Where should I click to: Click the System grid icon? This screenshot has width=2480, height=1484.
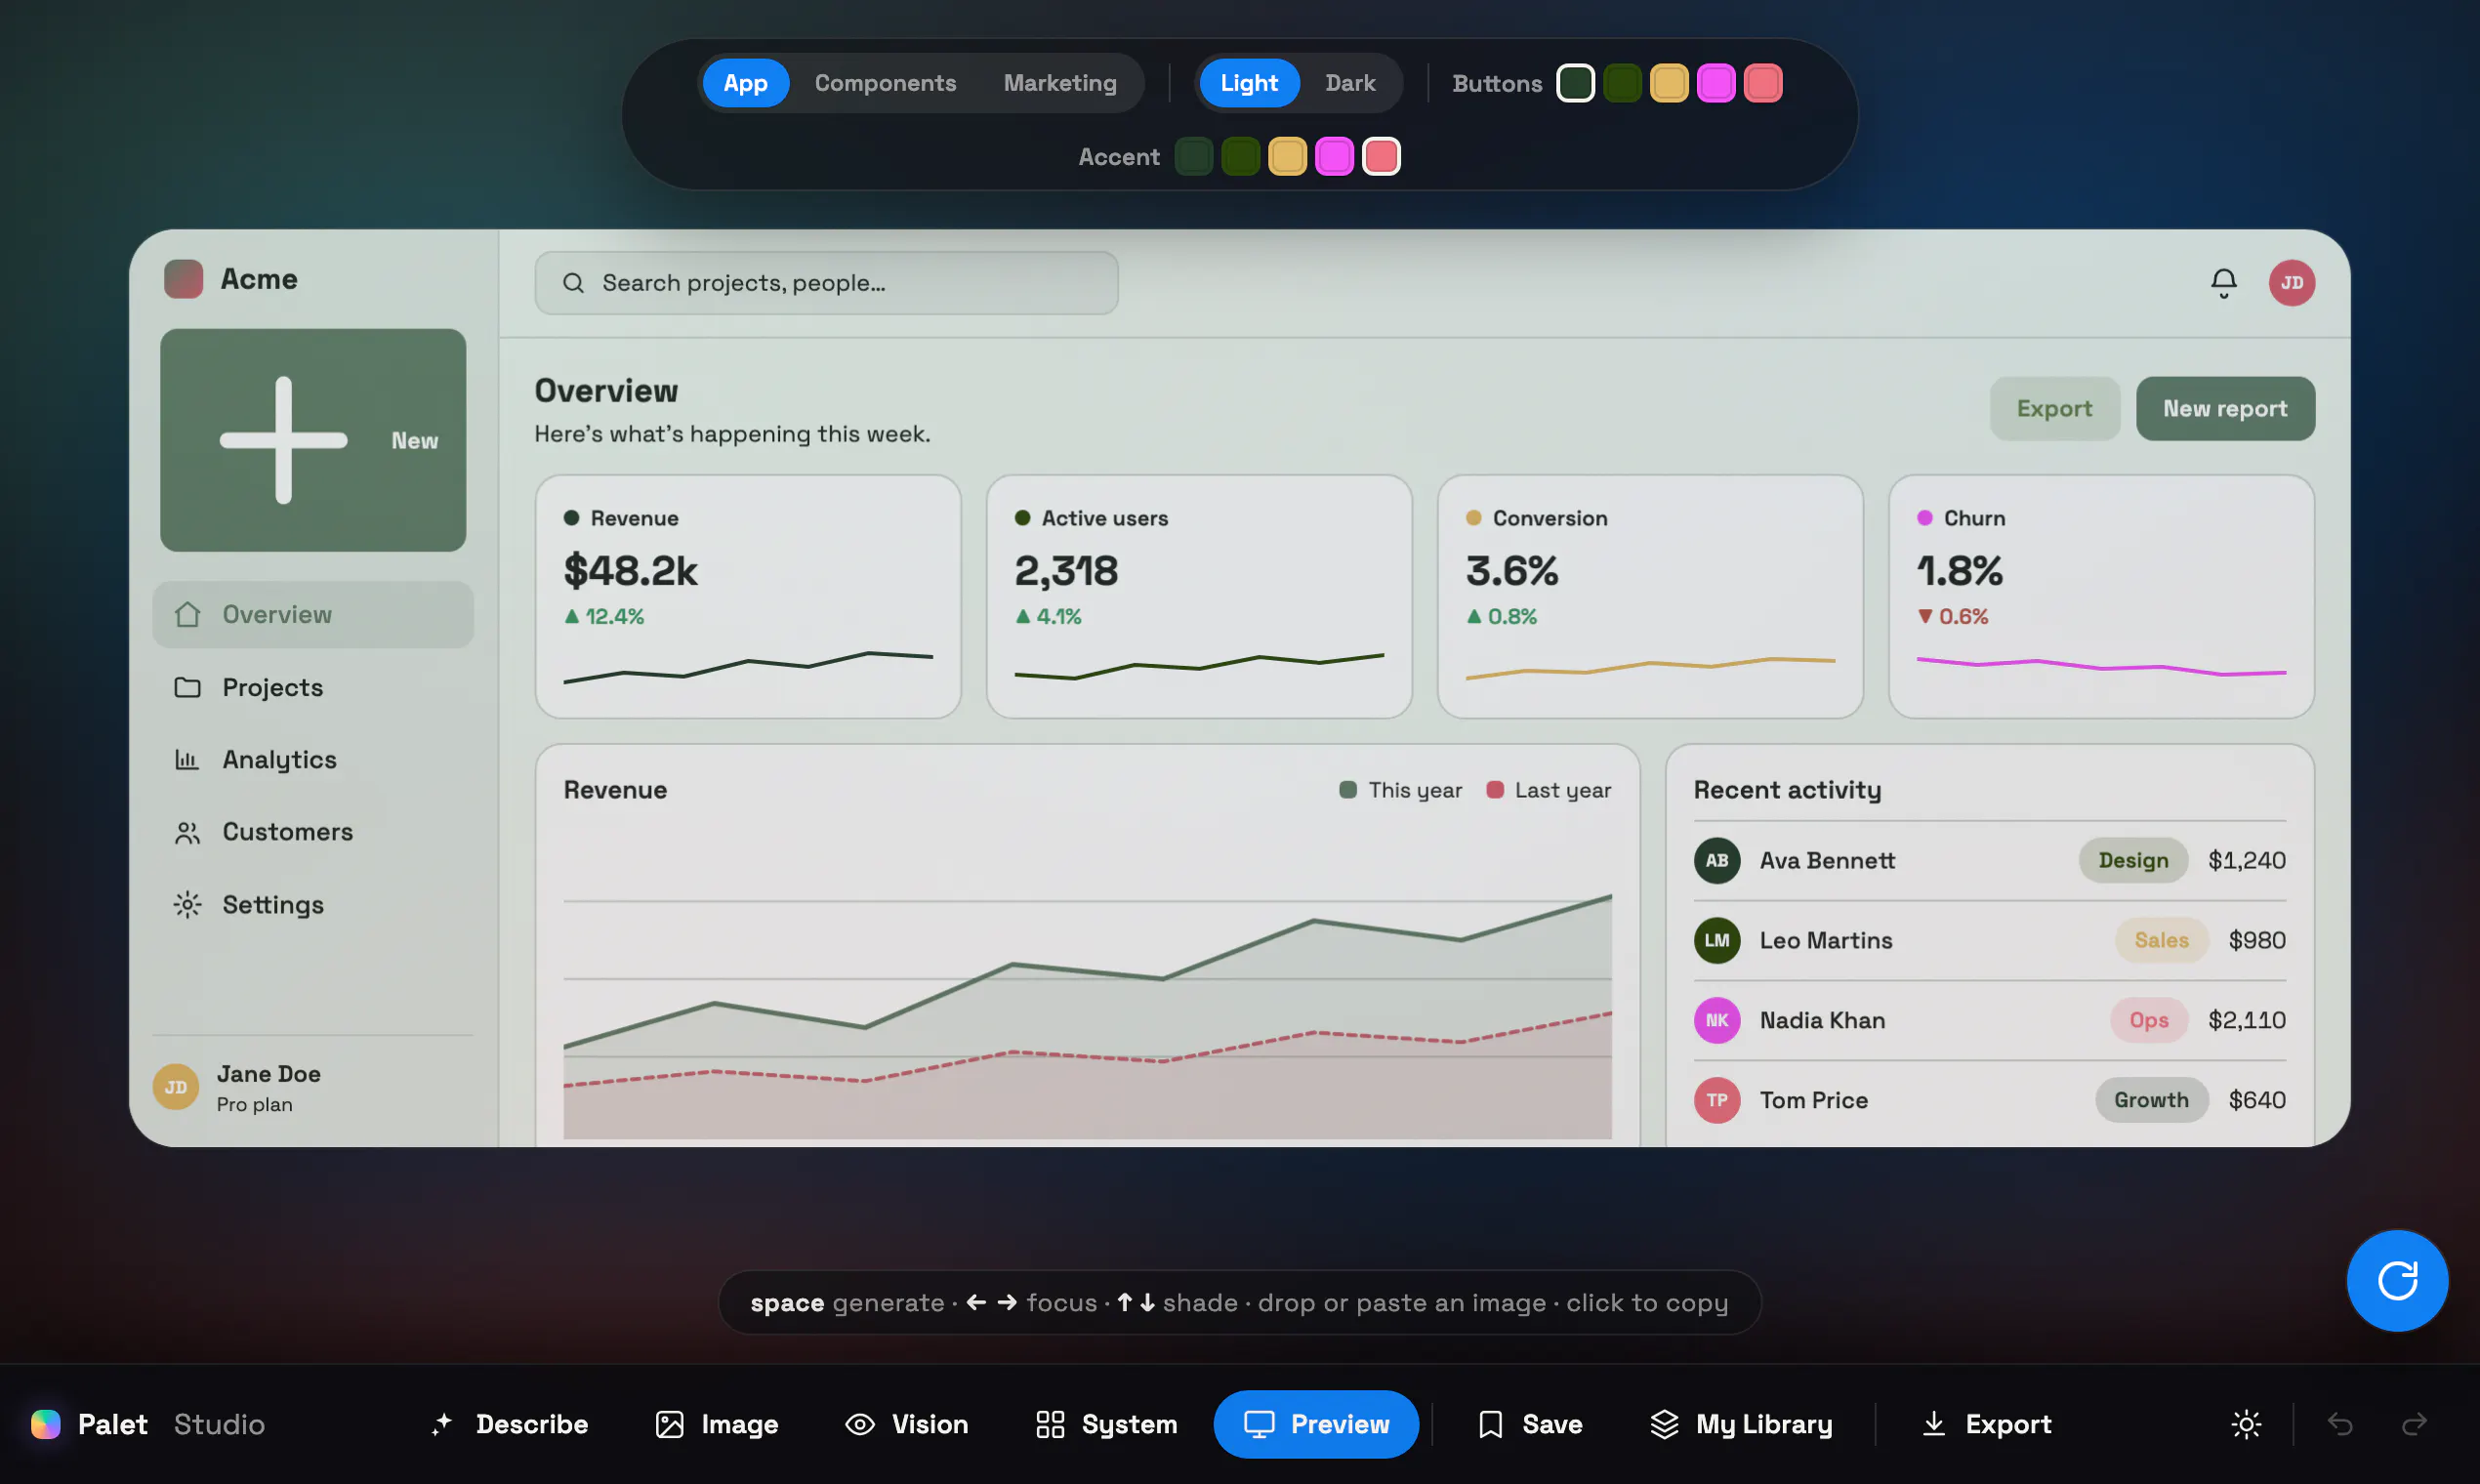1050,1424
